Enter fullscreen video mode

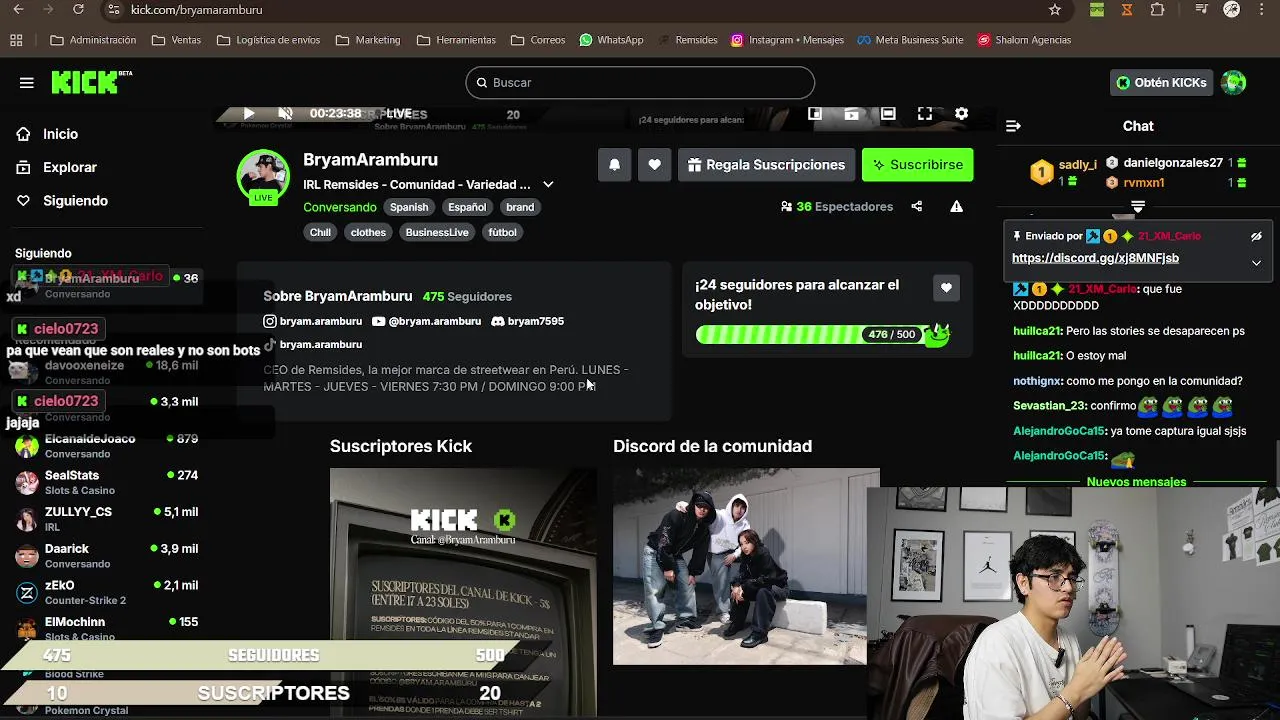(925, 114)
